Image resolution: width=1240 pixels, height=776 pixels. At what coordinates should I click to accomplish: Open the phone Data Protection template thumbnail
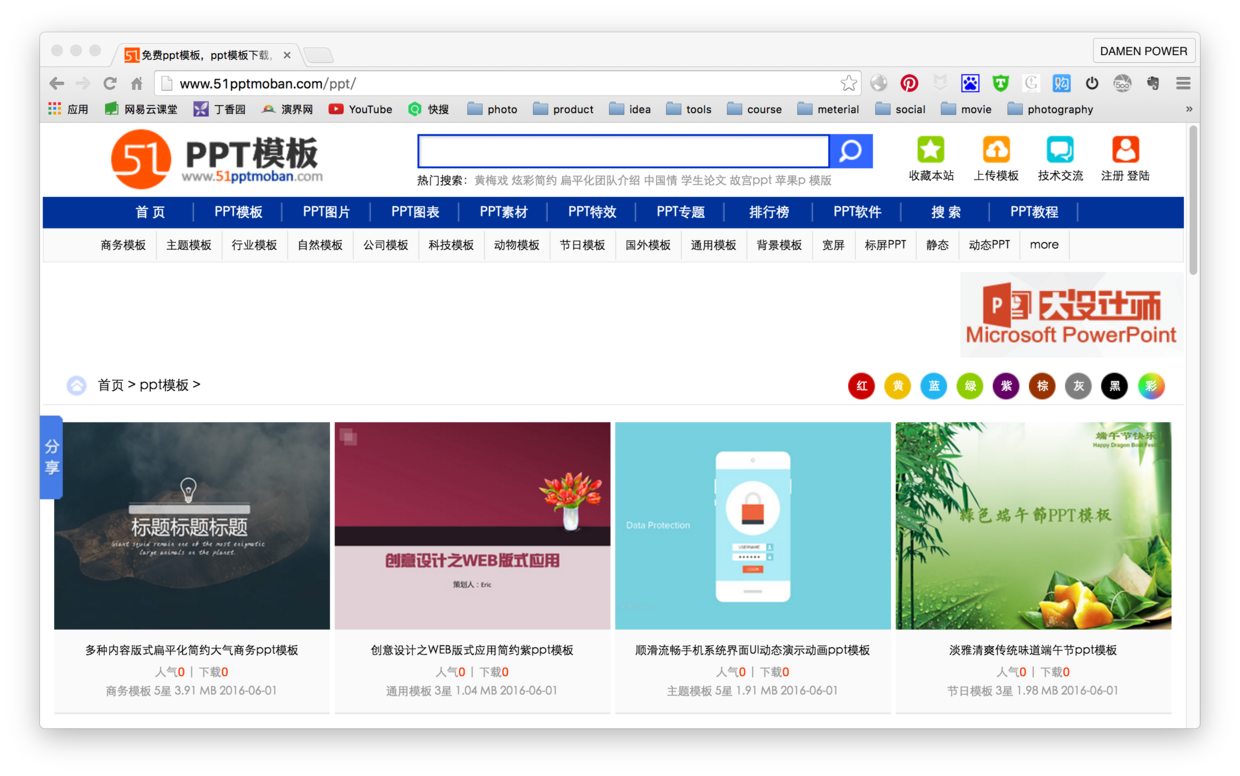click(x=753, y=526)
